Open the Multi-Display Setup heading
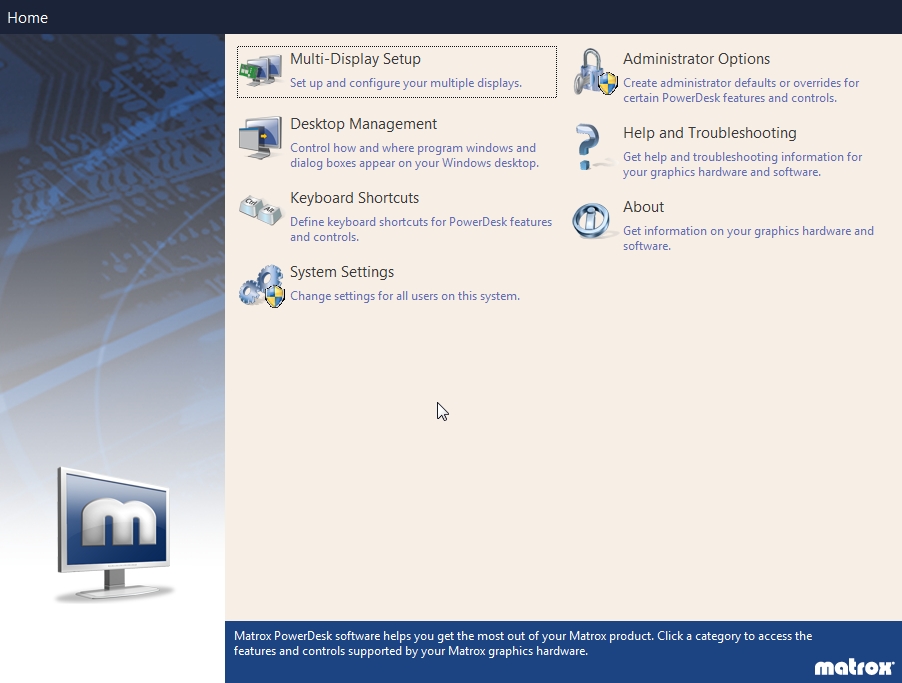902x683 pixels. tap(356, 59)
